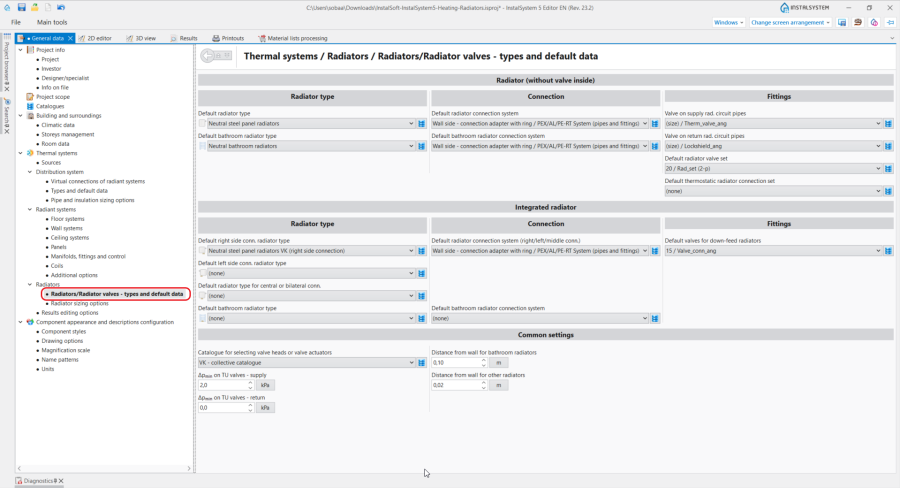This screenshot has height=488, width=900.
Task: Click the InstalSystem logo icon at far left
Action: click(7, 7)
